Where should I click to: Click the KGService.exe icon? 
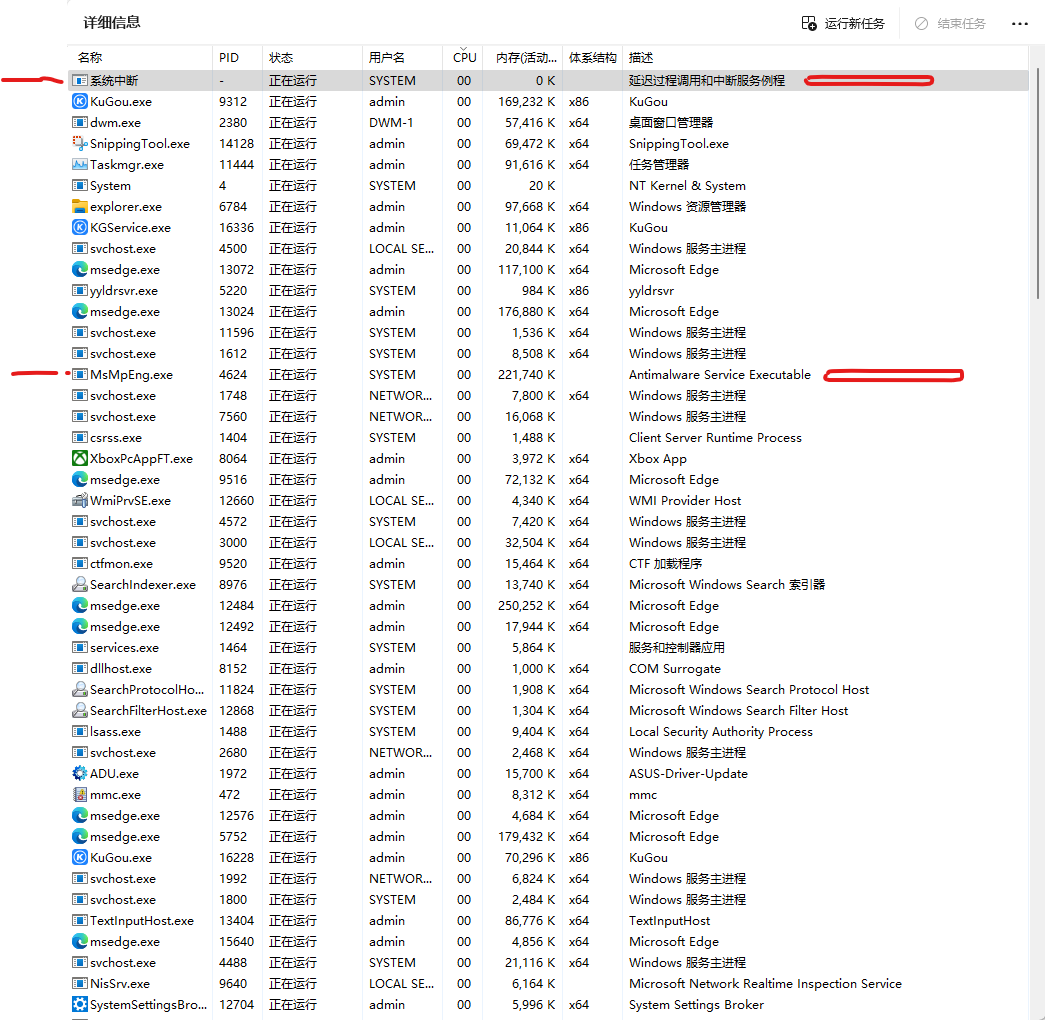79,227
